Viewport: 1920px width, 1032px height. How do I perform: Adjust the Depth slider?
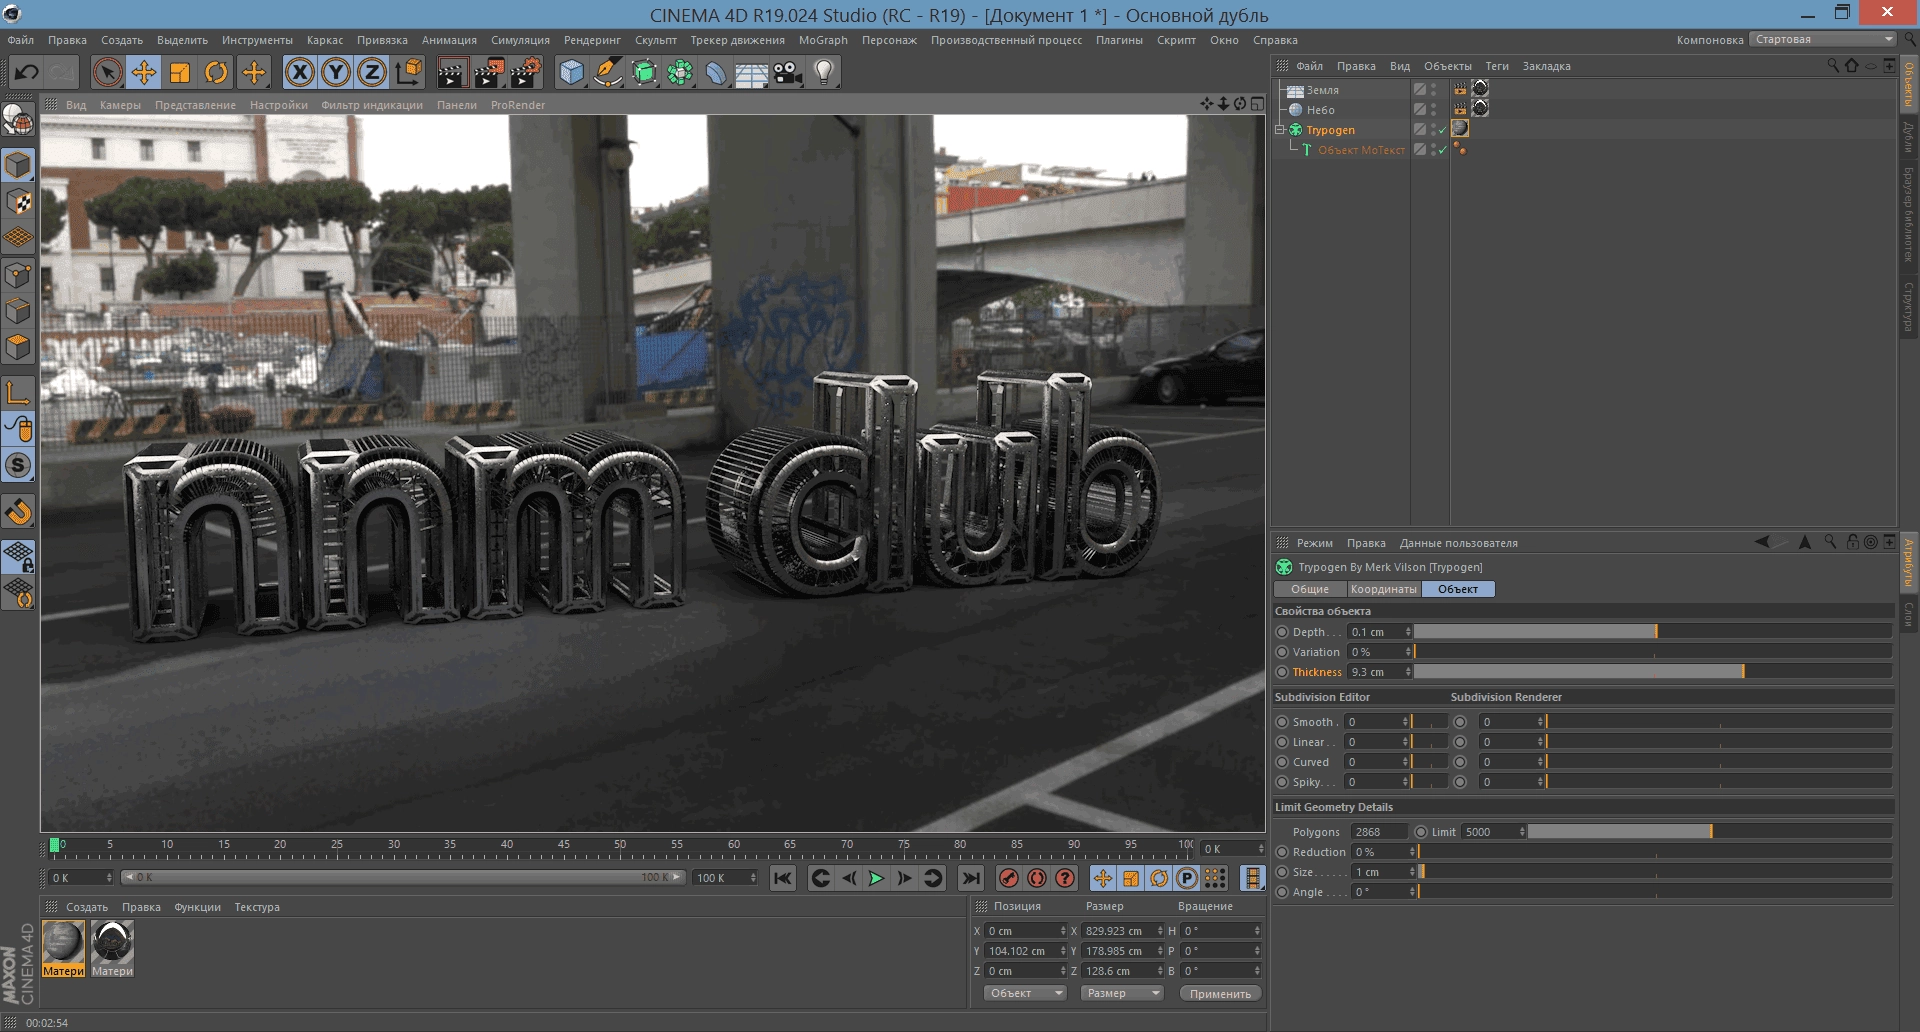1652,632
